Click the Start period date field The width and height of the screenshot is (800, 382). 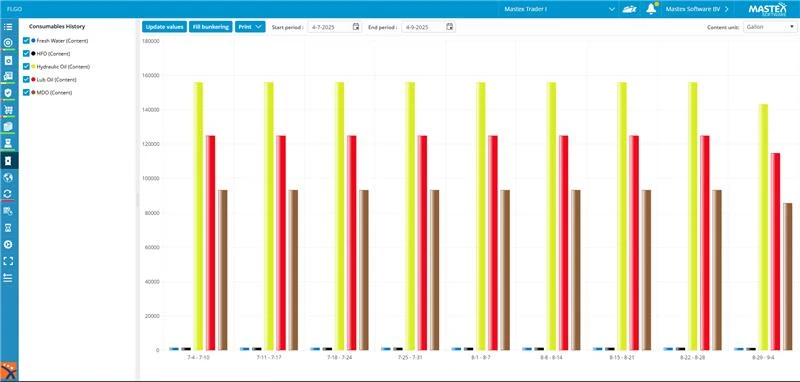[335, 27]
